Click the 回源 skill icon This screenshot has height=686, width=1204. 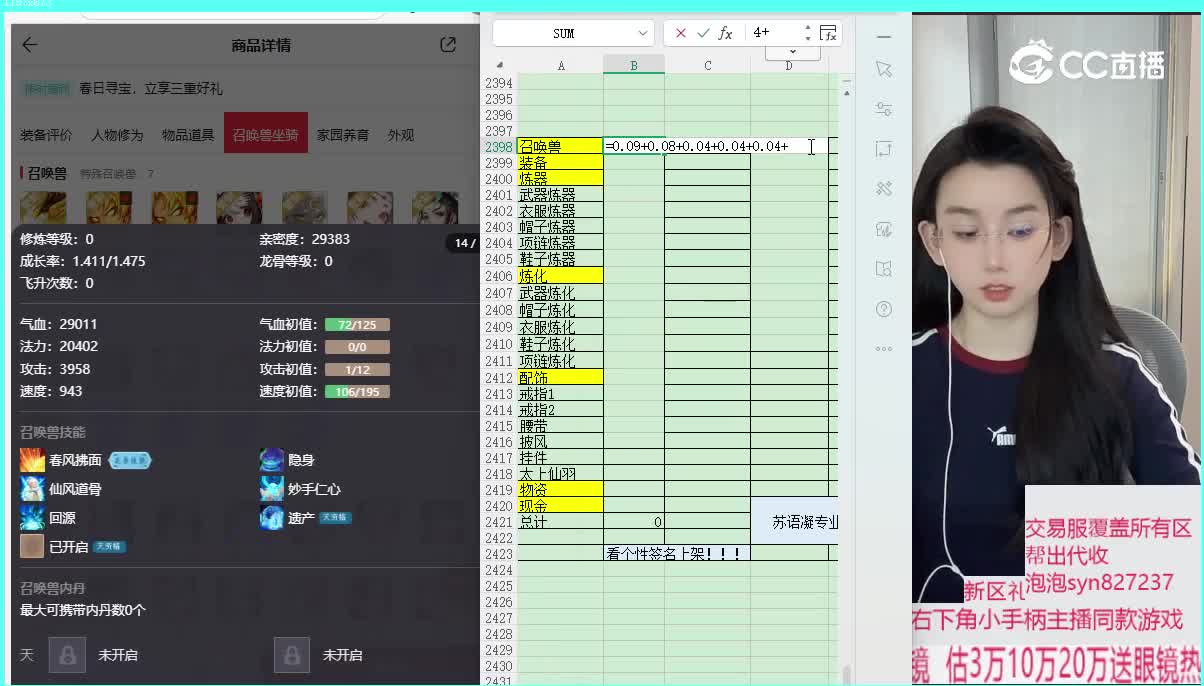coord(32,518)
